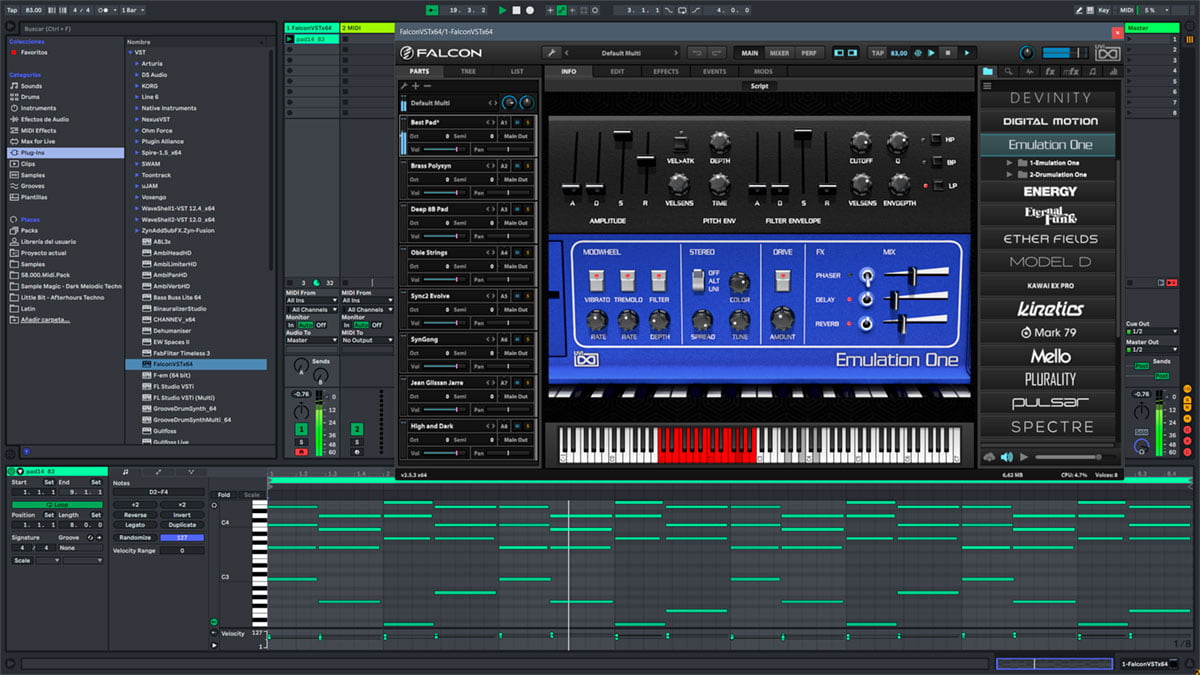Click the Ableton transport record button
Image resolution: width=1200 pixels, height=675 pixels.
pyautogui.click(x=529, y=10)
